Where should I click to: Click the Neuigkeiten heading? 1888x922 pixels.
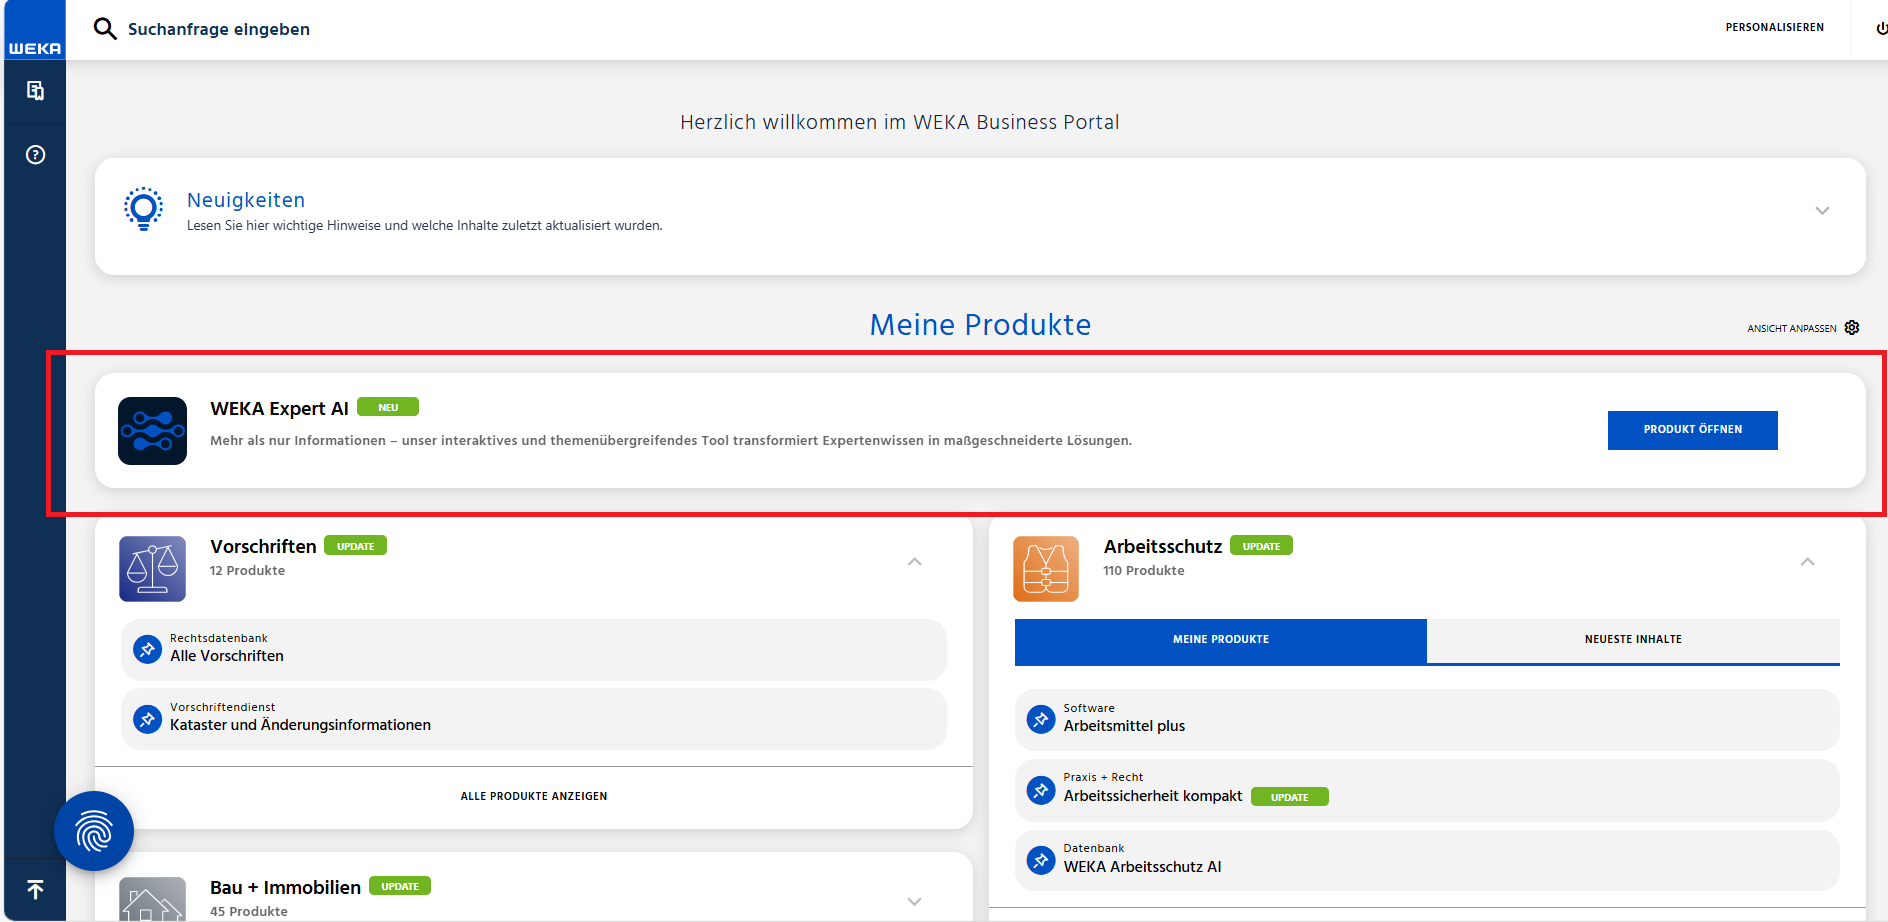coord(246,200)
